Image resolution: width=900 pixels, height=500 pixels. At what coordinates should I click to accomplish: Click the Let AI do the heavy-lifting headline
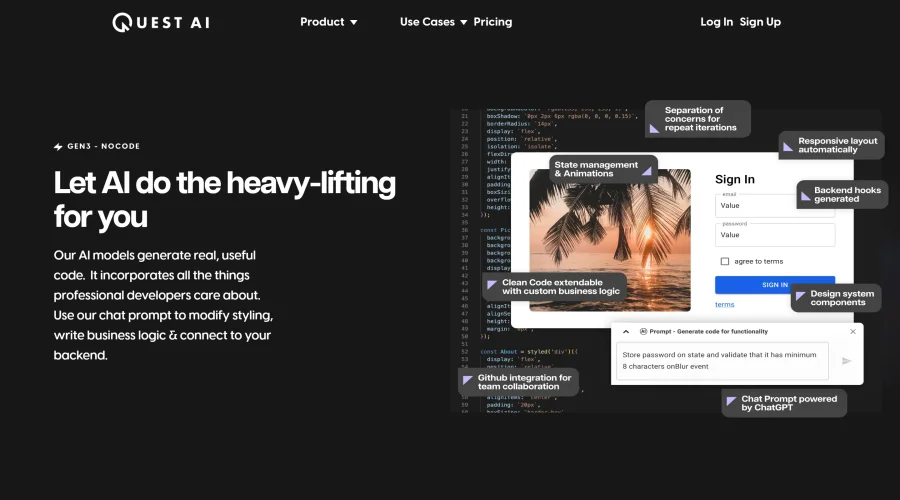tap(224, 200)
